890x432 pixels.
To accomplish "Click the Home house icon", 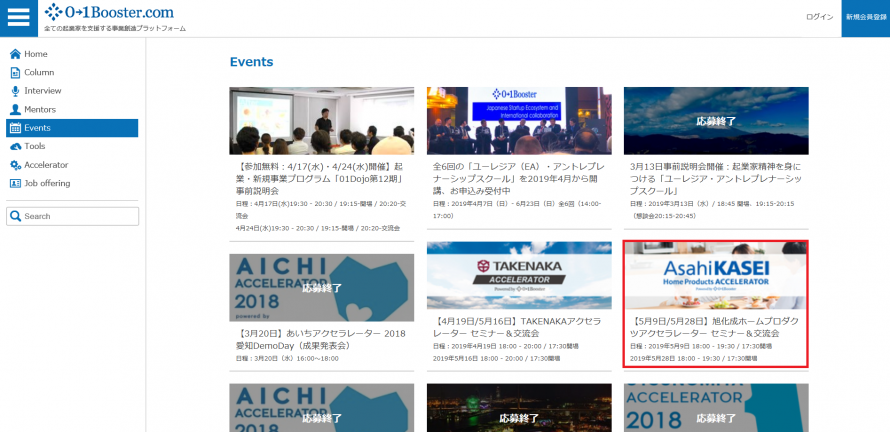I will click(15, 54).
